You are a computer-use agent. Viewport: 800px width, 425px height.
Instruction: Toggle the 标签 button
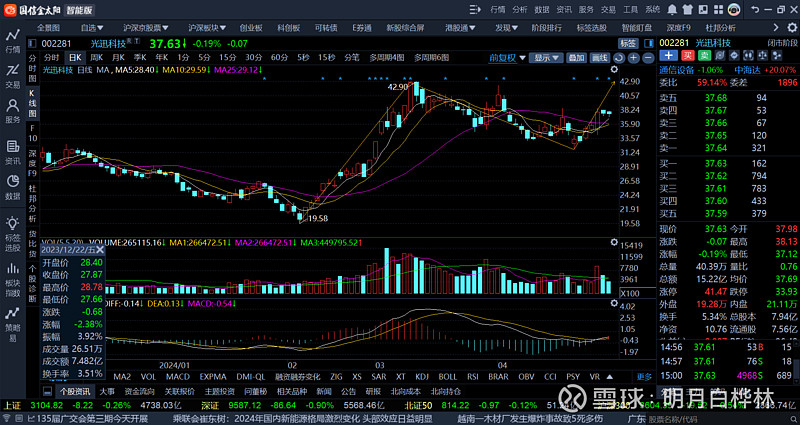pos(628,43)
